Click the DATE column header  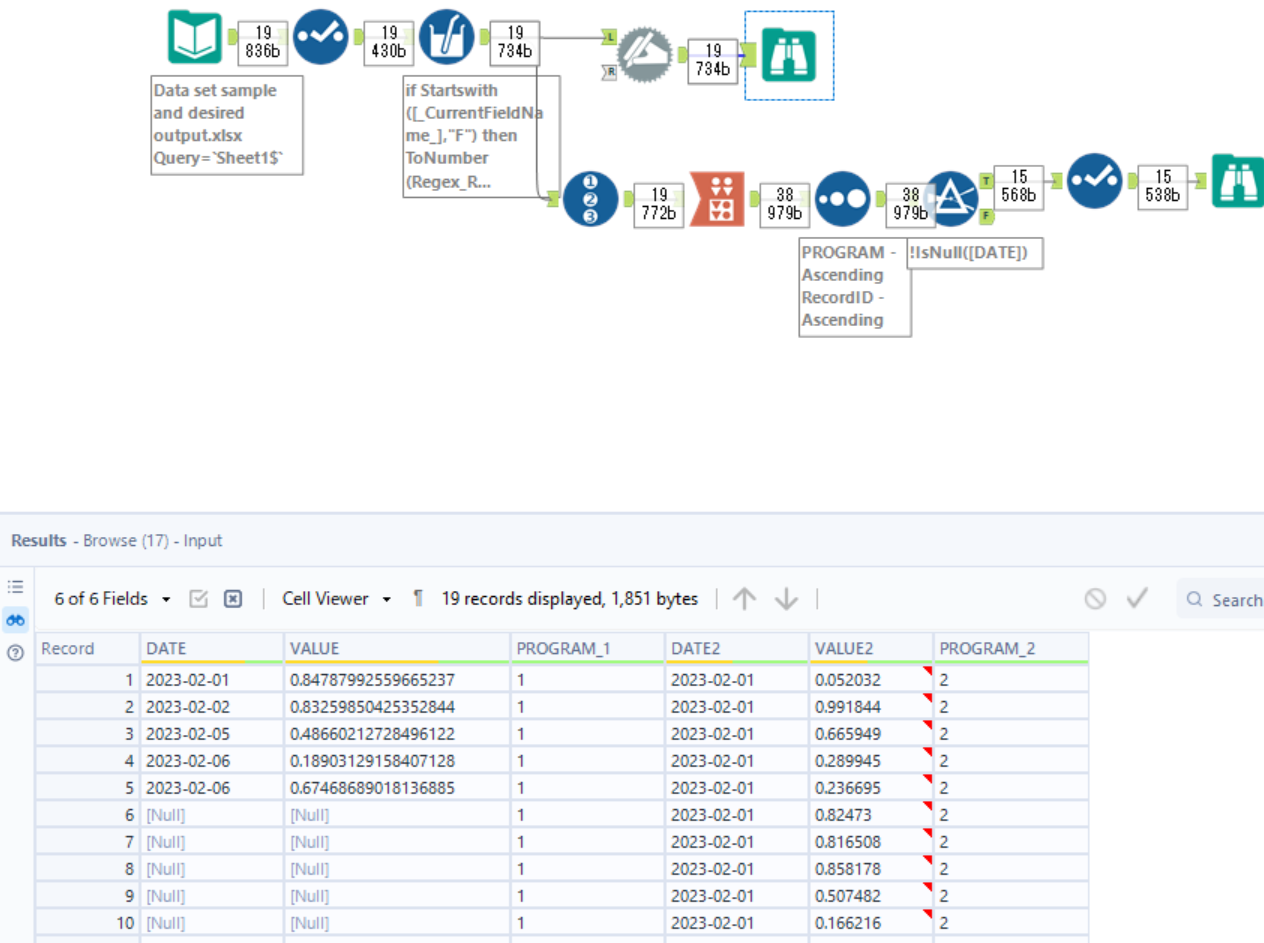point(165,647)
